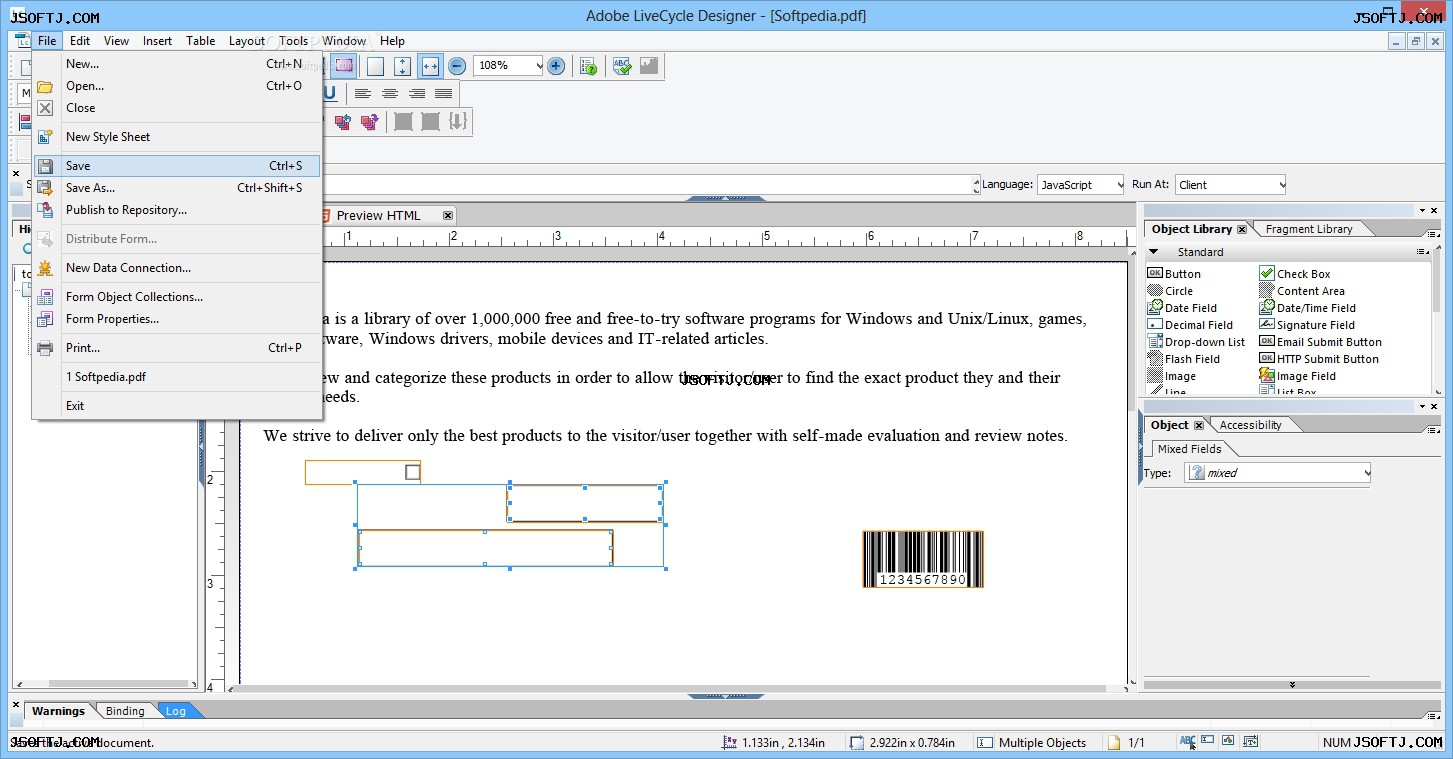Open Form Properties... from the menu
Screen dimensions: 1453x759
click(177, 319)
